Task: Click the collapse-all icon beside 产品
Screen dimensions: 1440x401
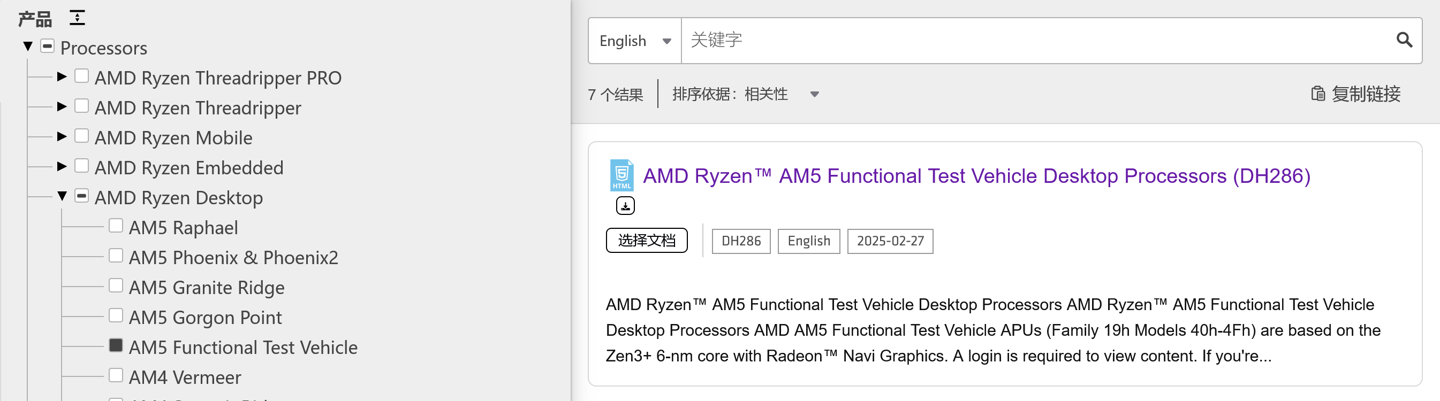Action: tap(77, 18)
